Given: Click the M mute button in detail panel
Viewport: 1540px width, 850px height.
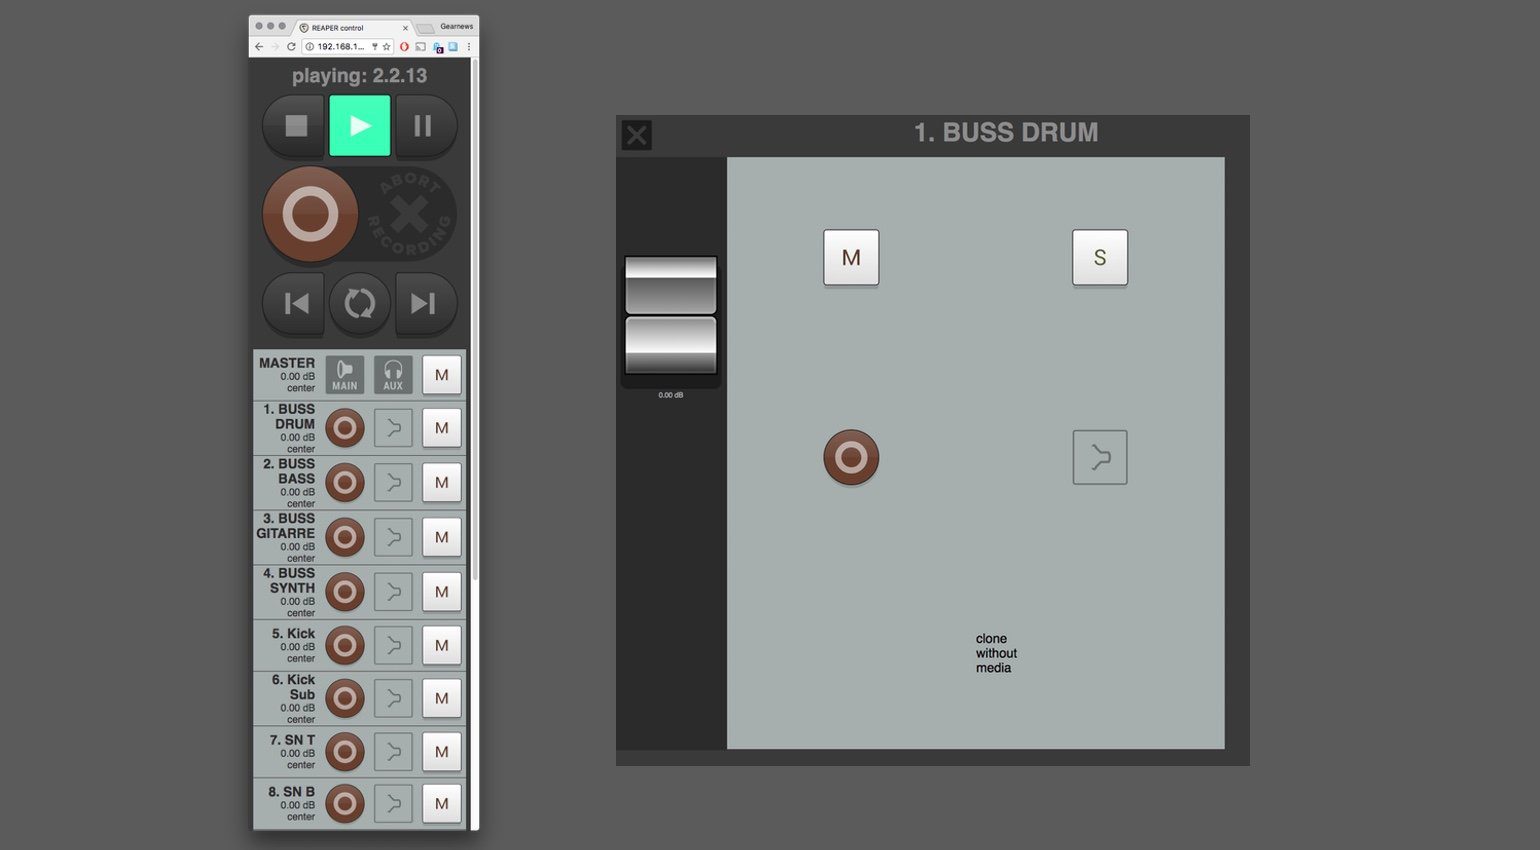Looking at the screenshot, I should tap(851, 258).
